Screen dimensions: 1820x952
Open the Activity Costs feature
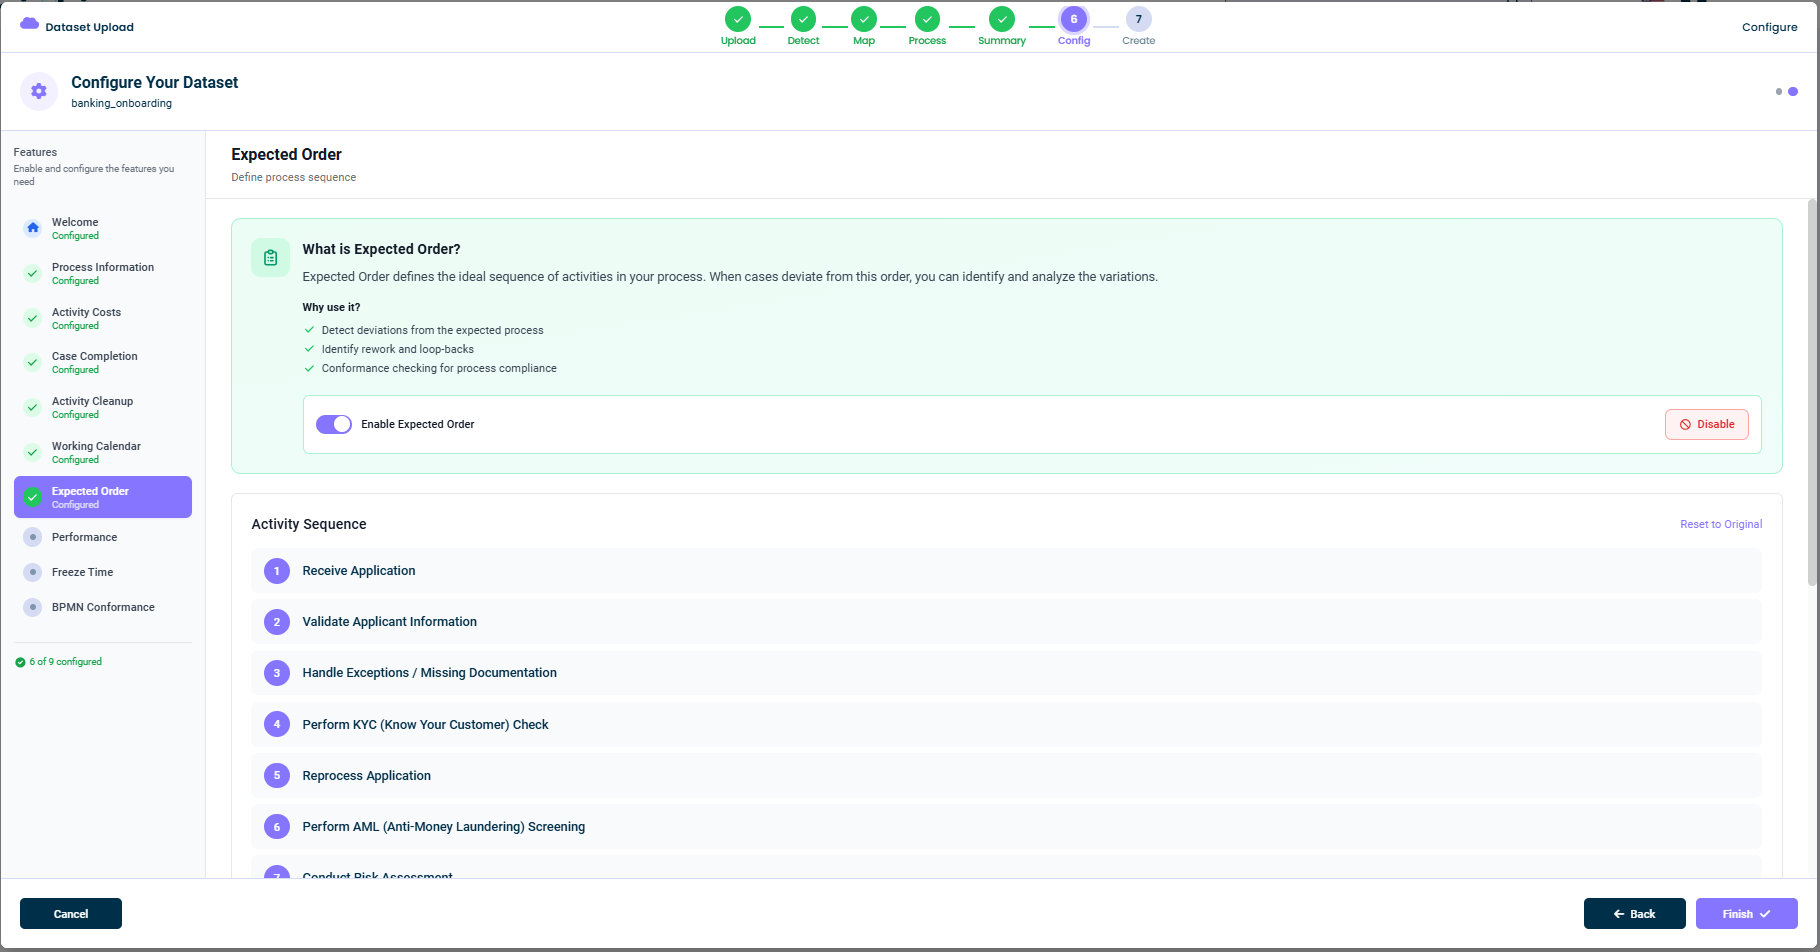pos(103,318)
